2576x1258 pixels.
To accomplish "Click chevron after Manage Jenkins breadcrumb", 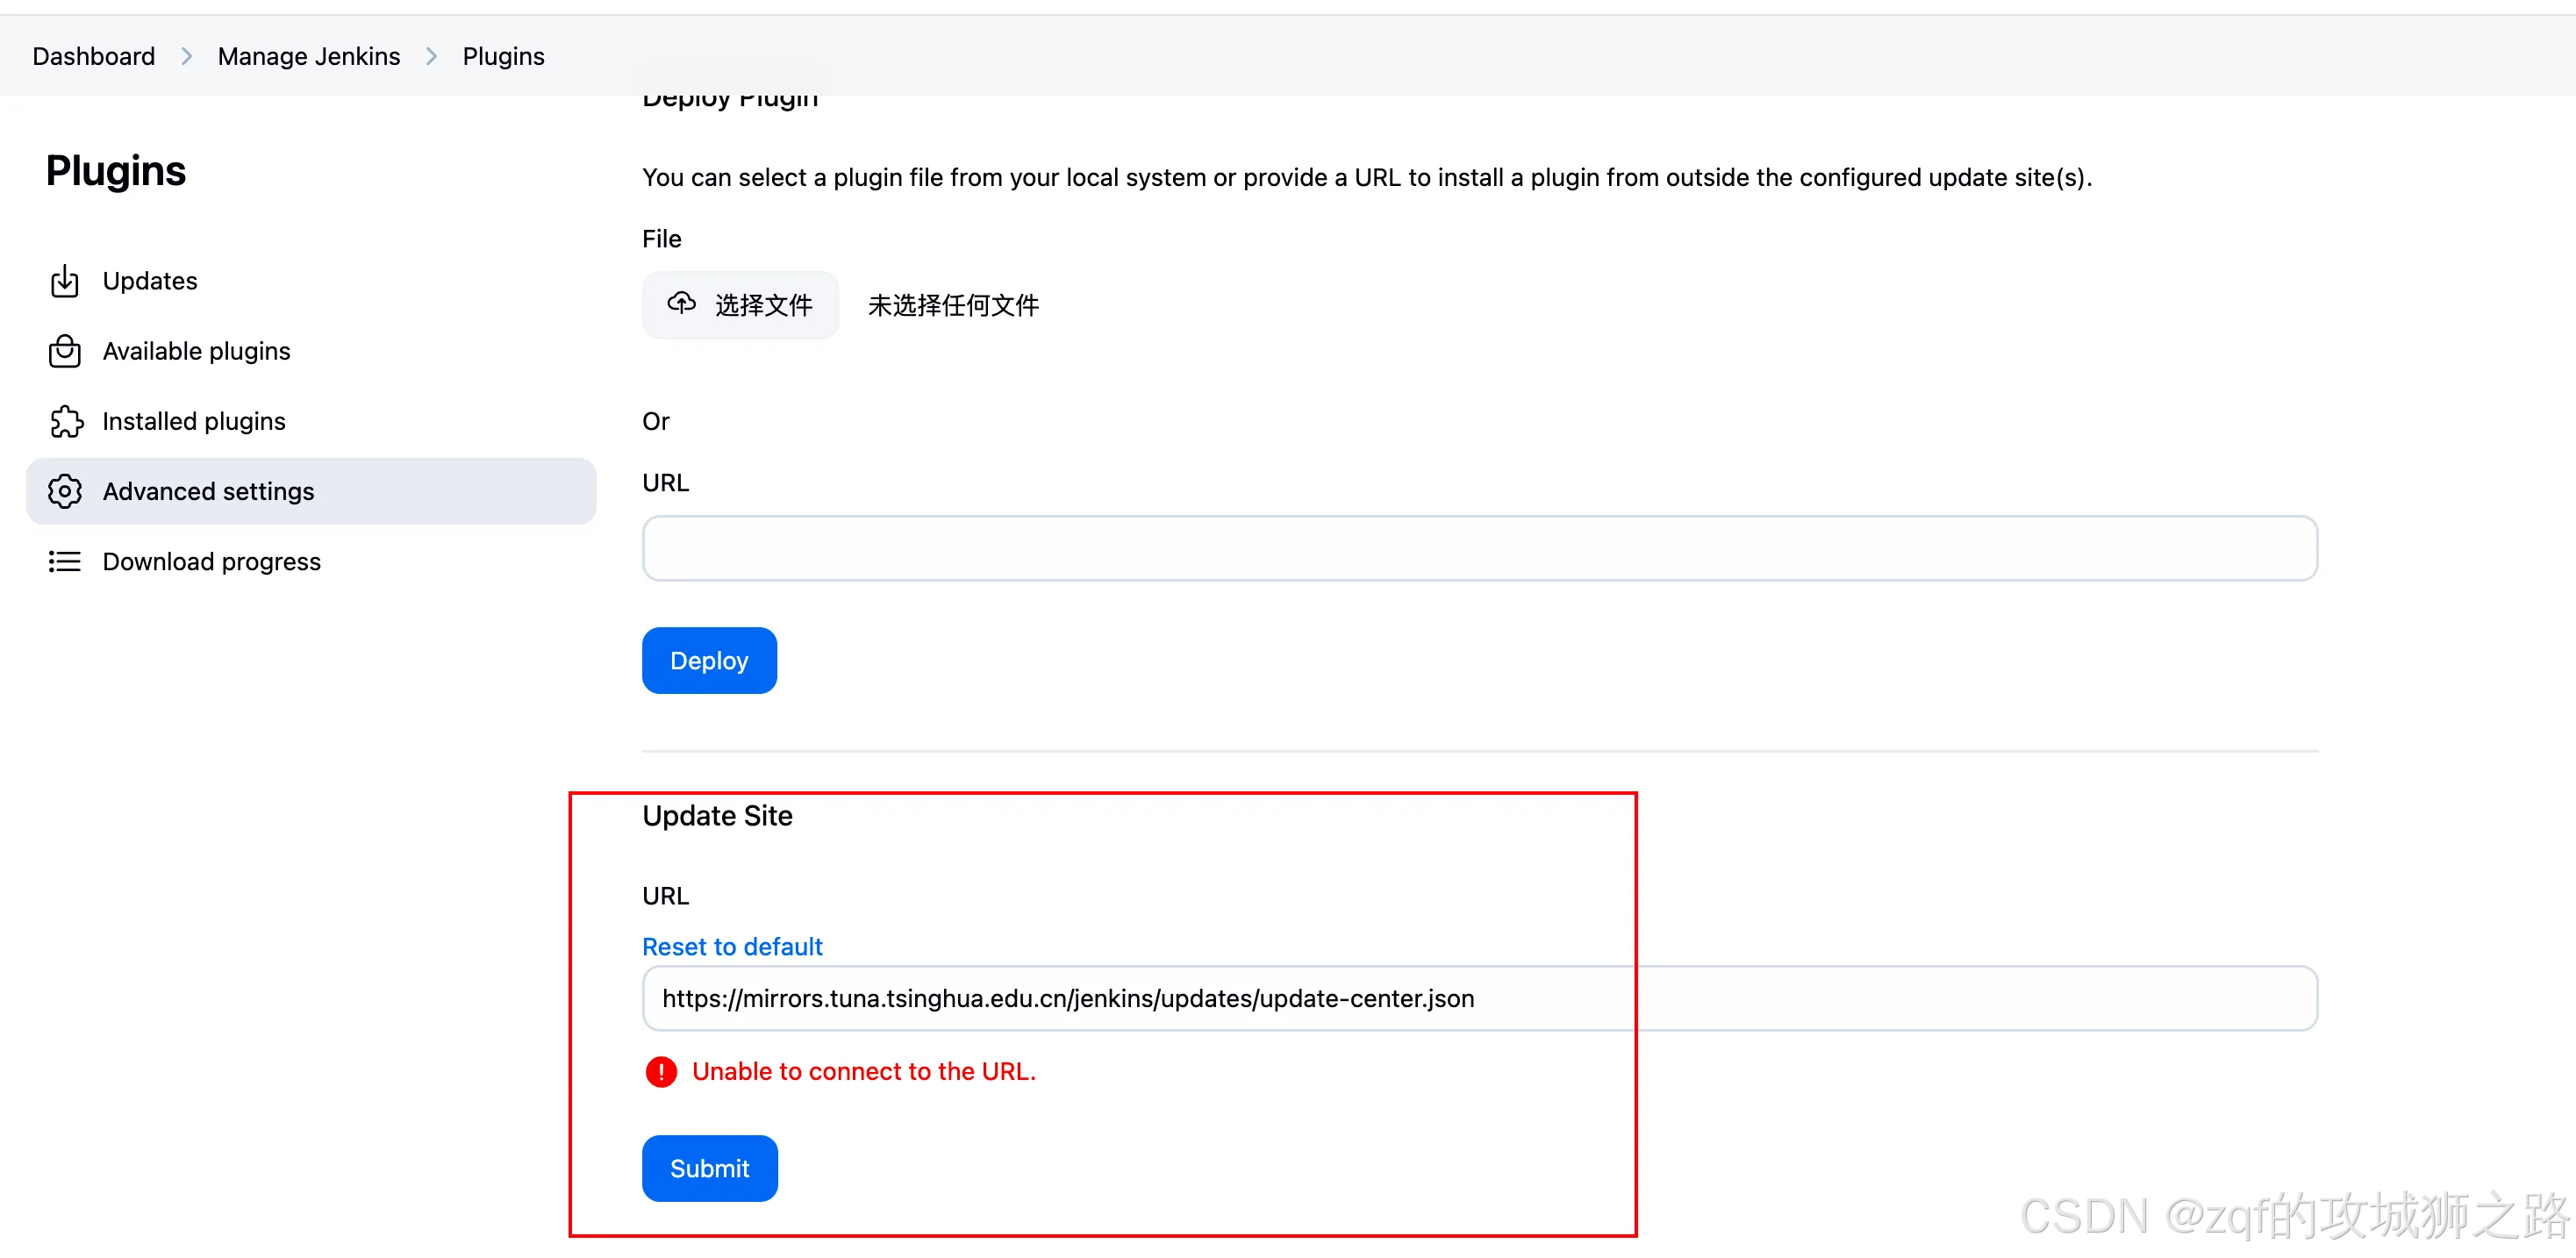I will click(x=431, y=56).
